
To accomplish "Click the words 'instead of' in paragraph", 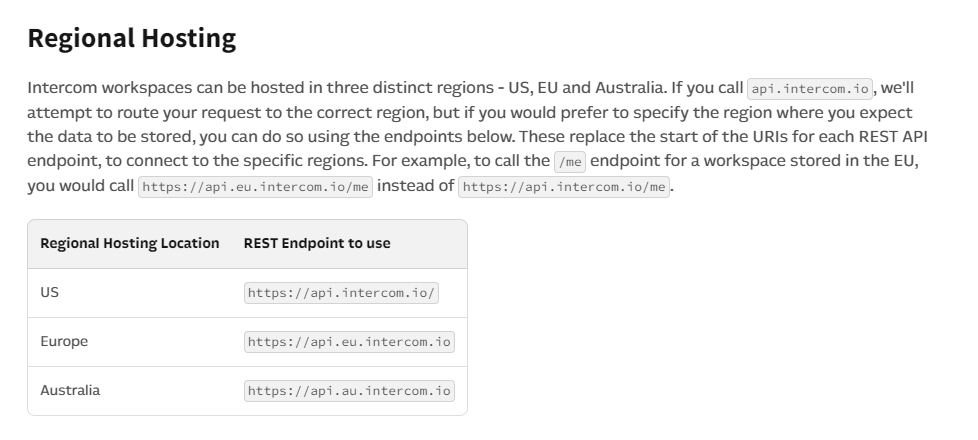I will [x=415, y=185].
